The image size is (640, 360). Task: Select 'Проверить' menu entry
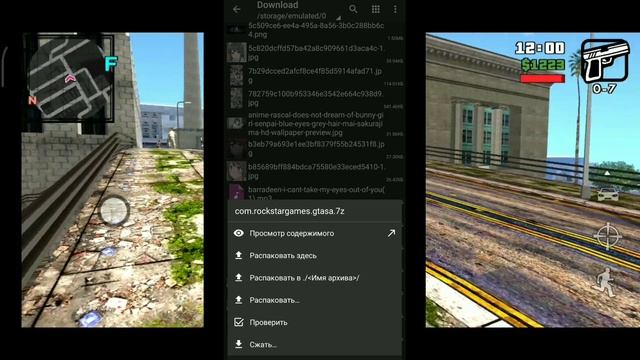coord(314,322)
